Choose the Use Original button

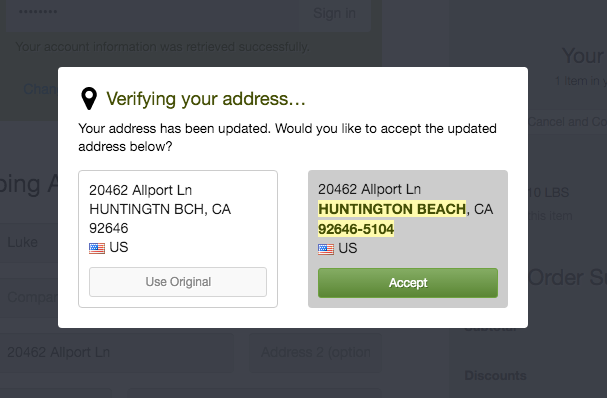coord(178,282)
